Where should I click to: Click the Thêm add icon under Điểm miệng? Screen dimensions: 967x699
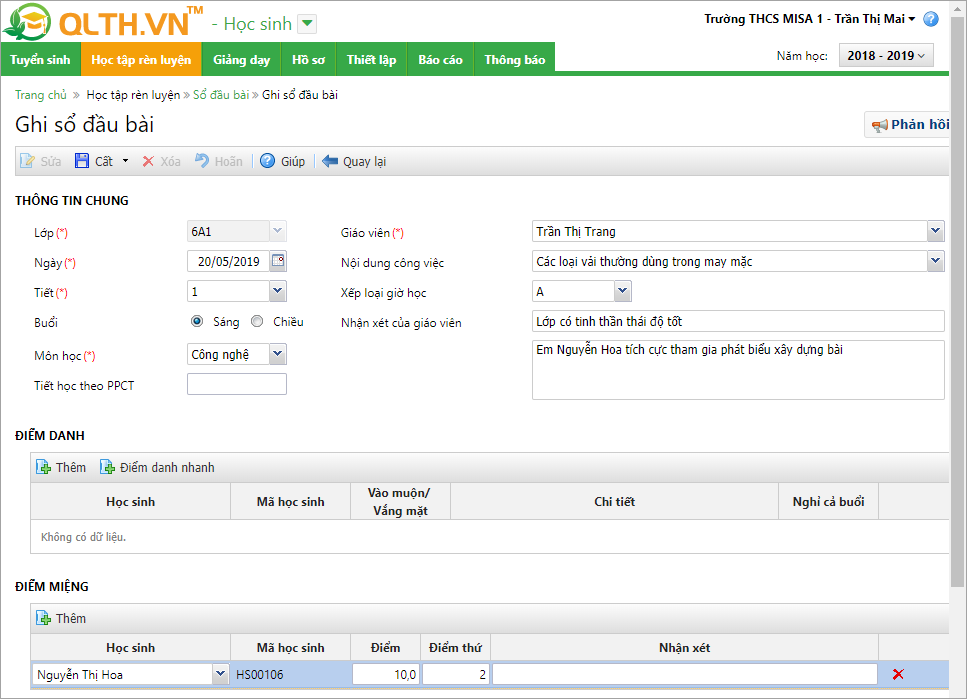click(x=43, y=618)
